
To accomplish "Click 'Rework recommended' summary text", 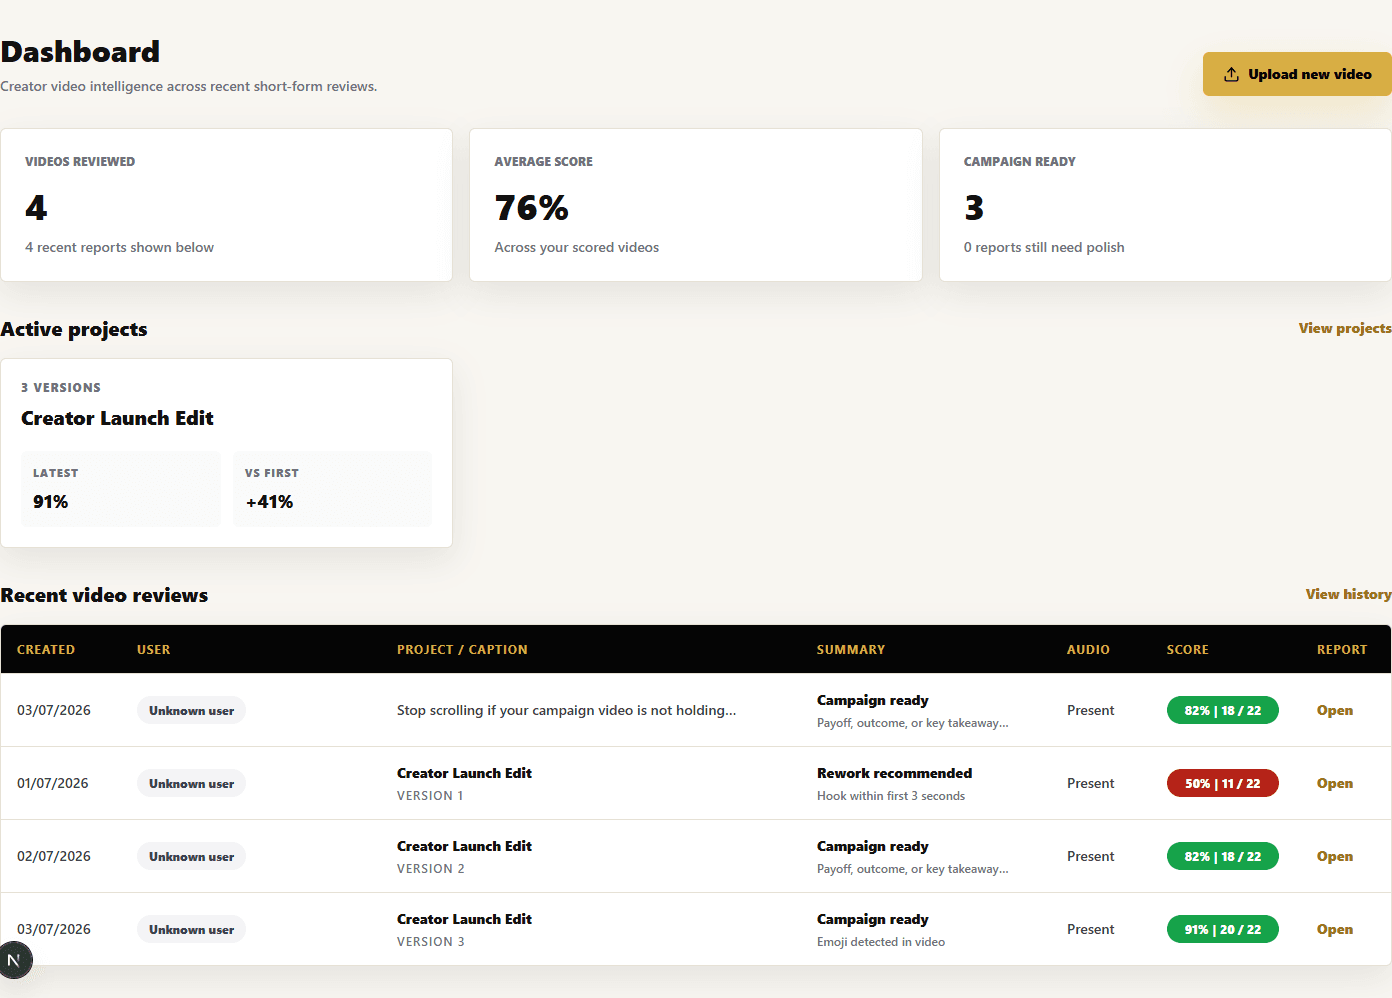I will click(894, 773).
